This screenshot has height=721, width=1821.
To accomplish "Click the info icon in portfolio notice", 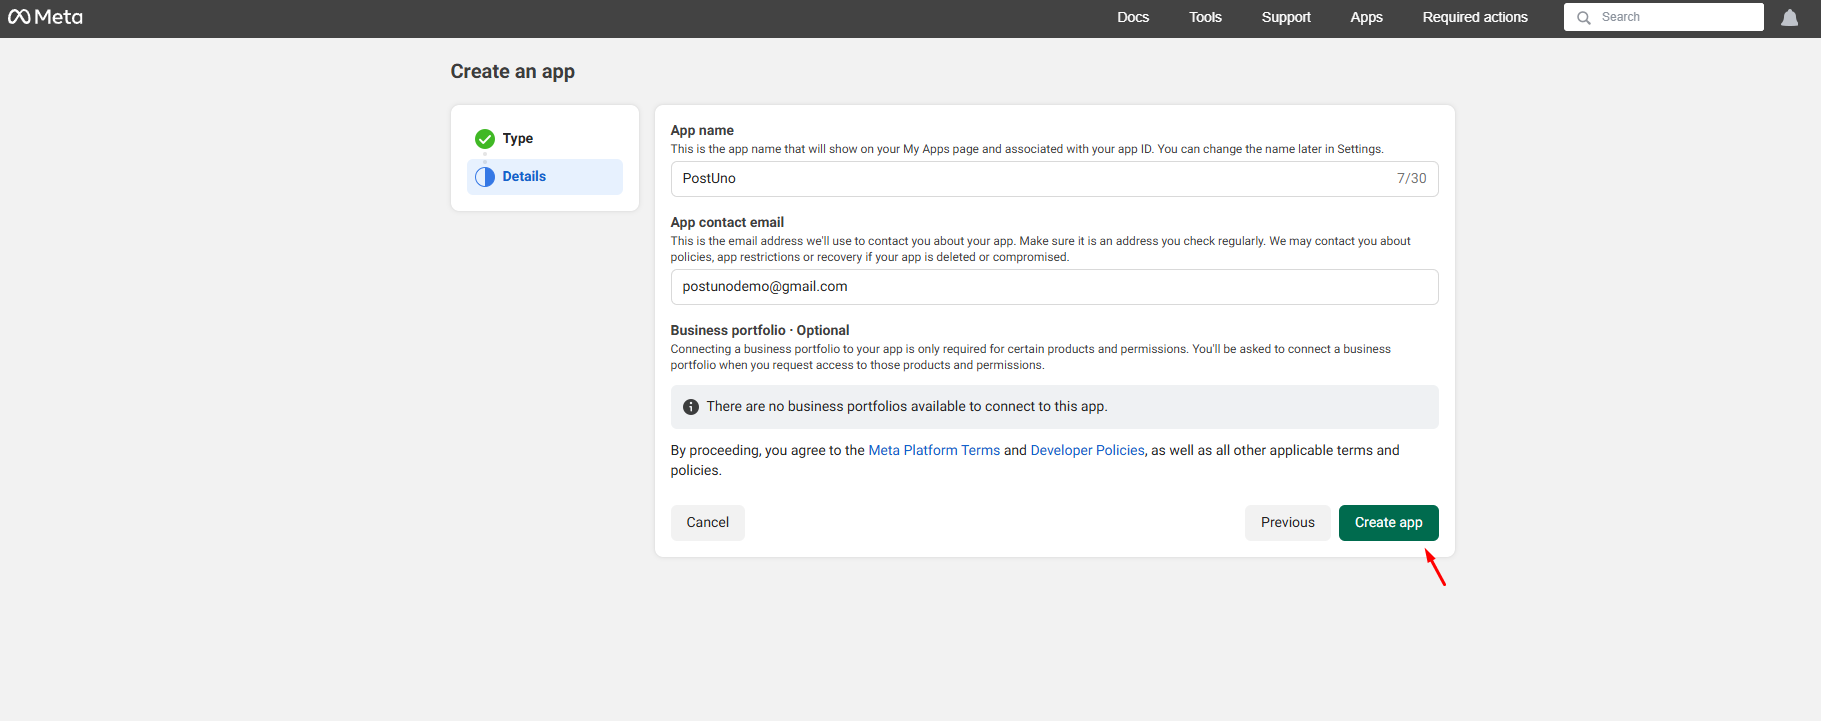I will coord(691,407).
